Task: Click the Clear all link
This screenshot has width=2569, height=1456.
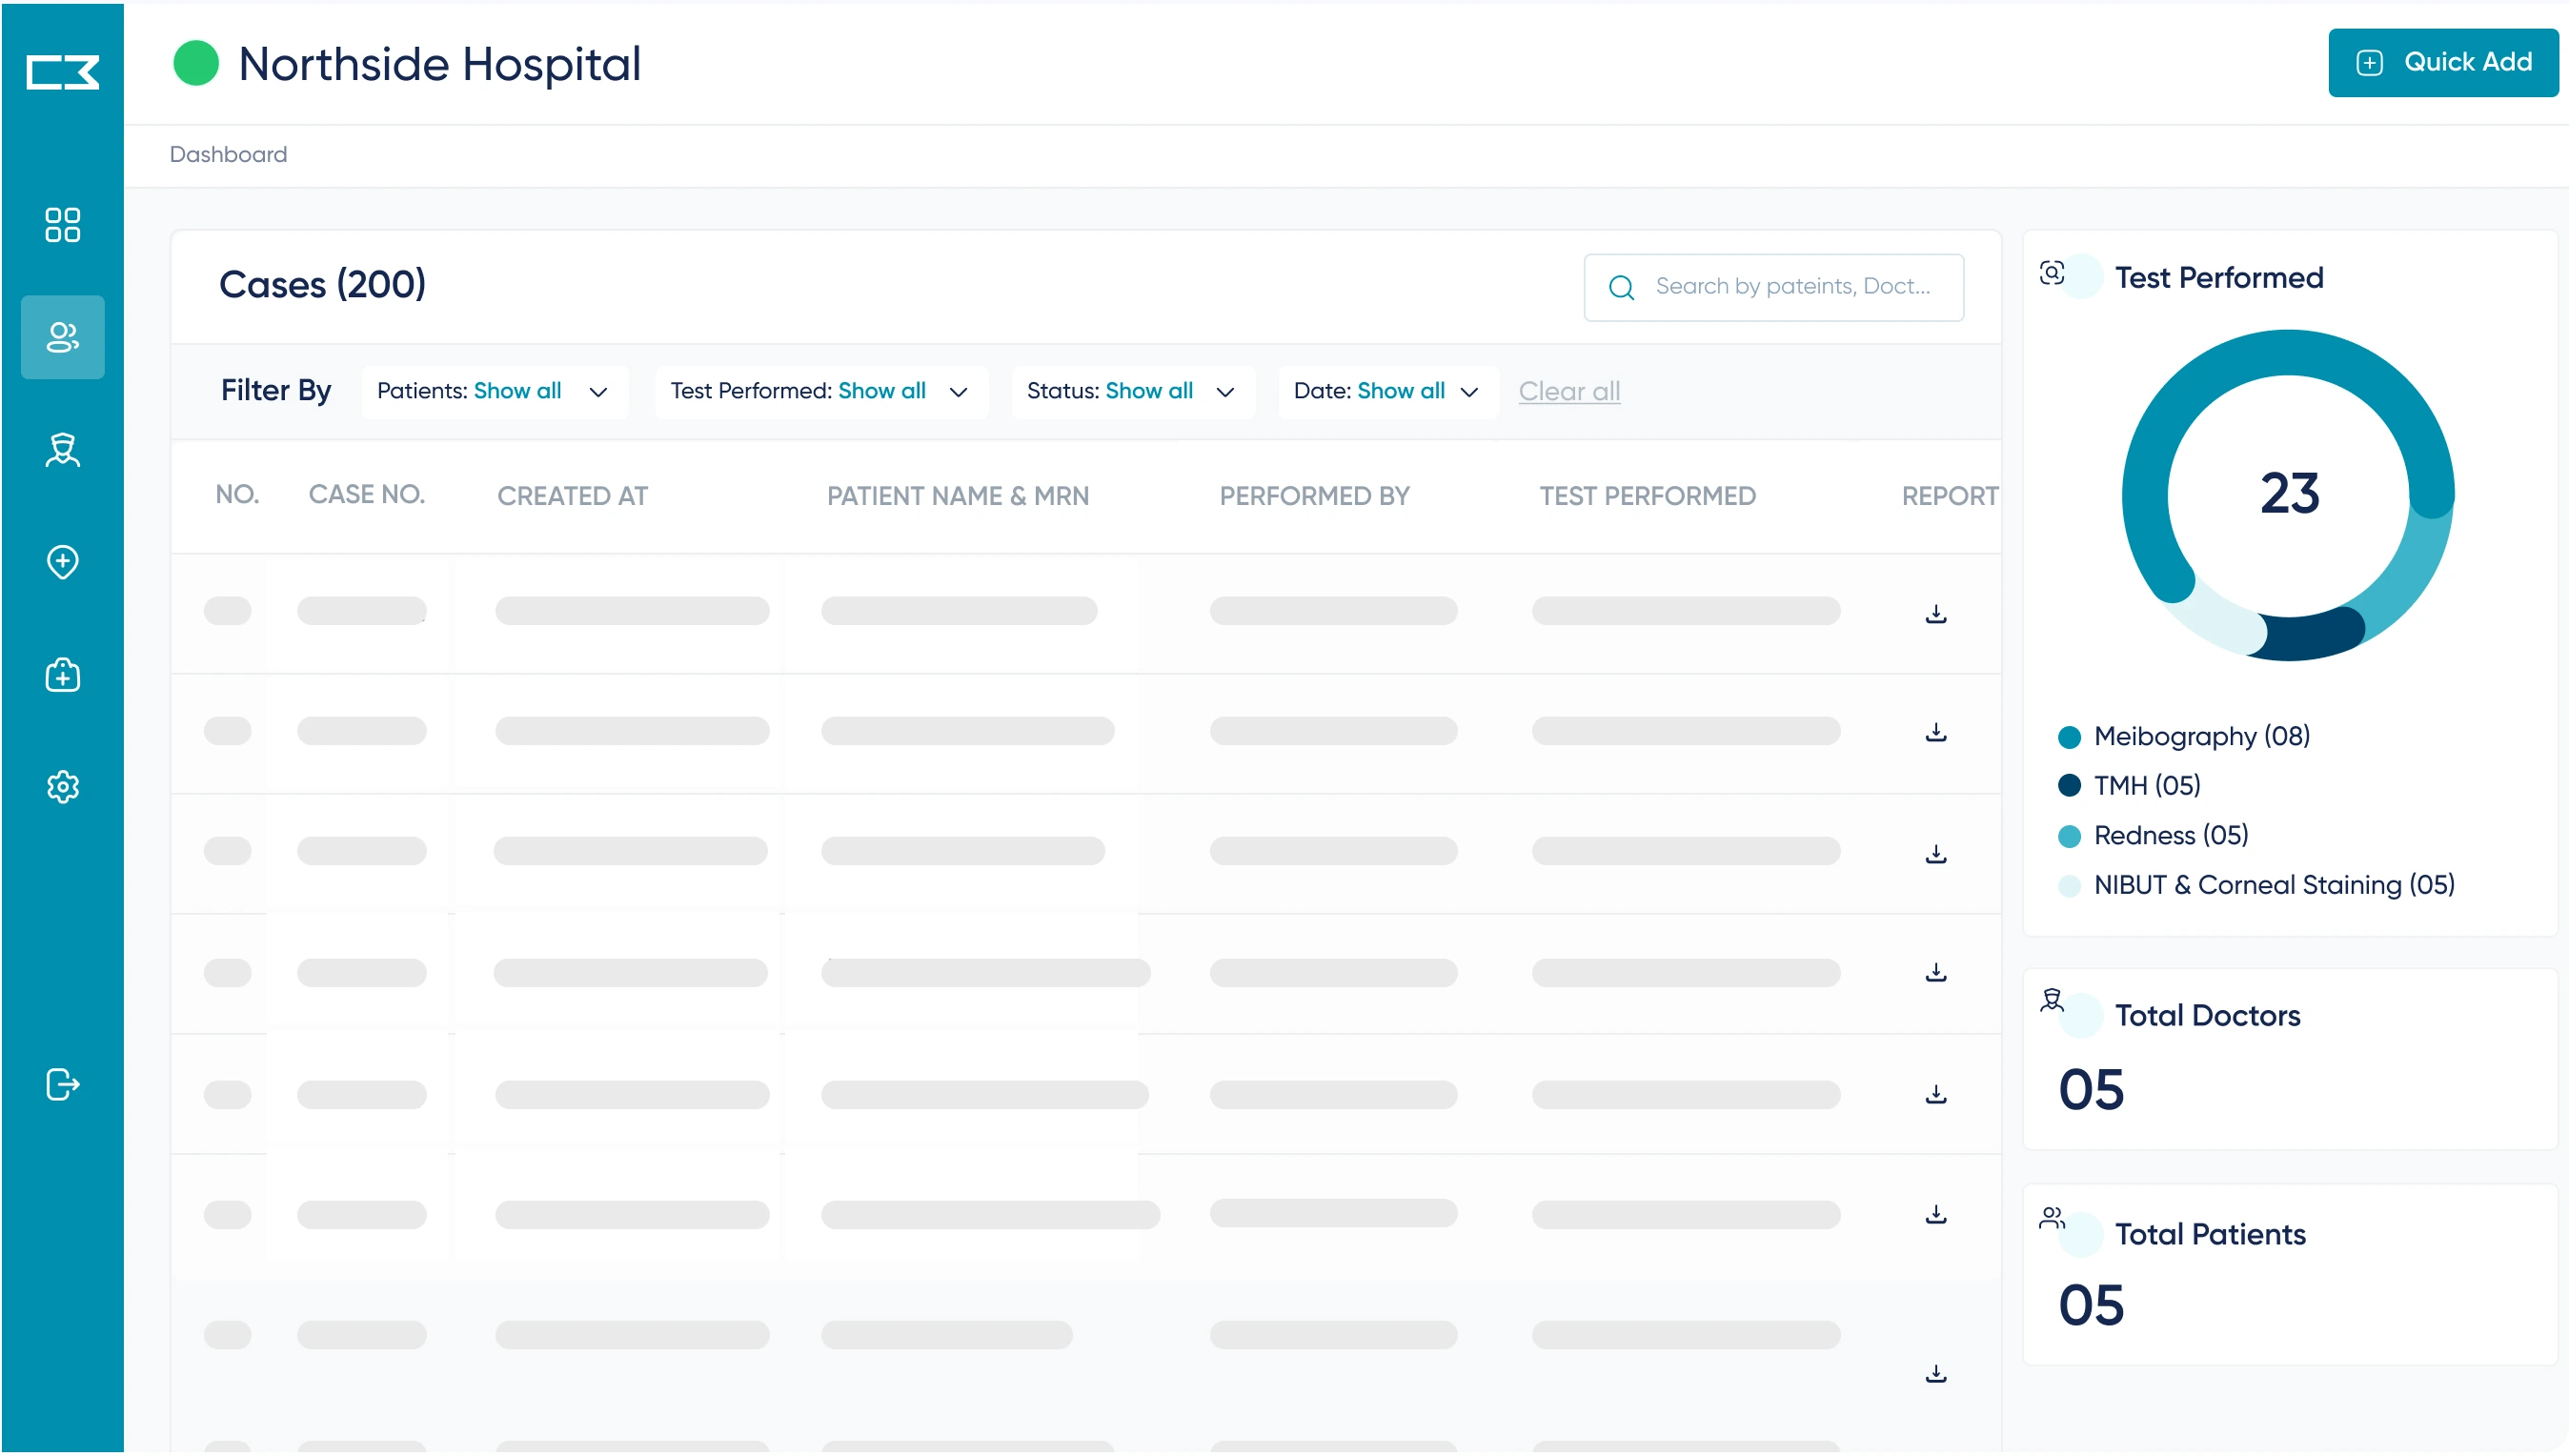Action: 1569,391
